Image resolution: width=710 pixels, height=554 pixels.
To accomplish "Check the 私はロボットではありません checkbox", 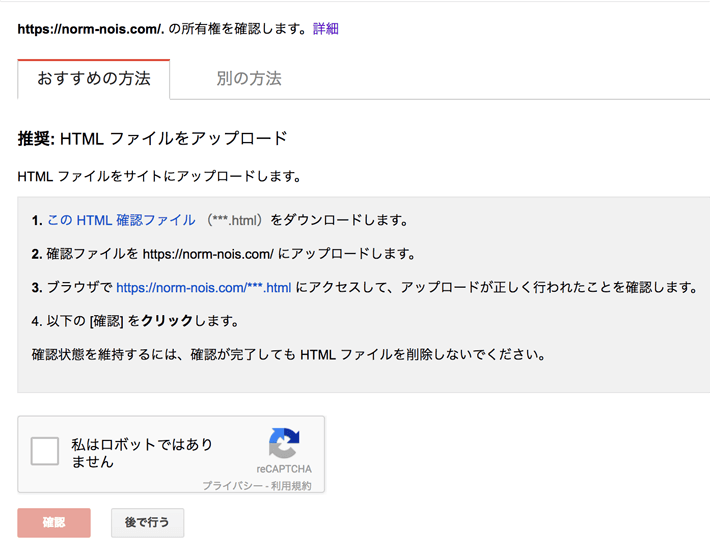I will (x=45, y=452).
